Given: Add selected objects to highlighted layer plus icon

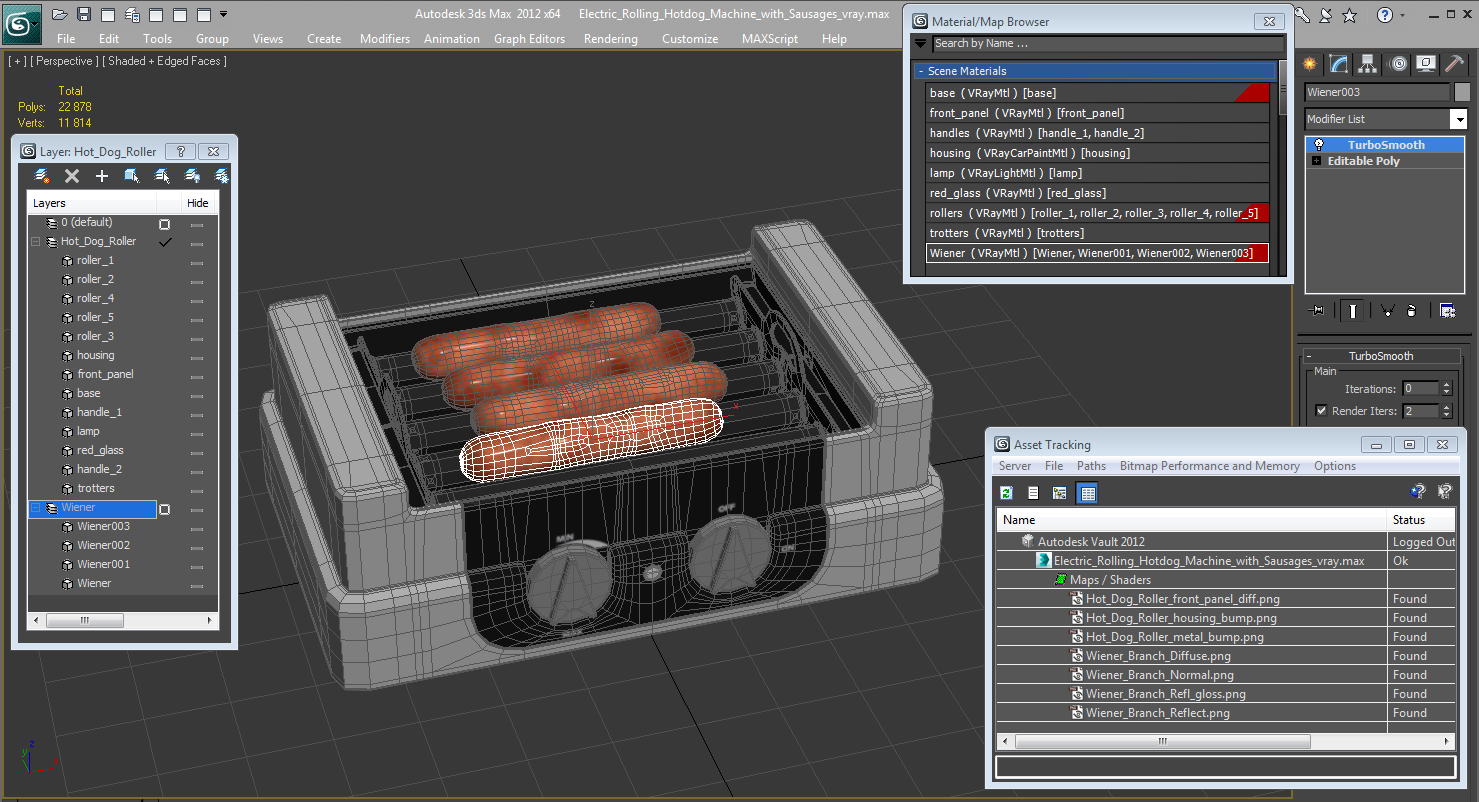Looking at the screenshot, I should [101, 176].
